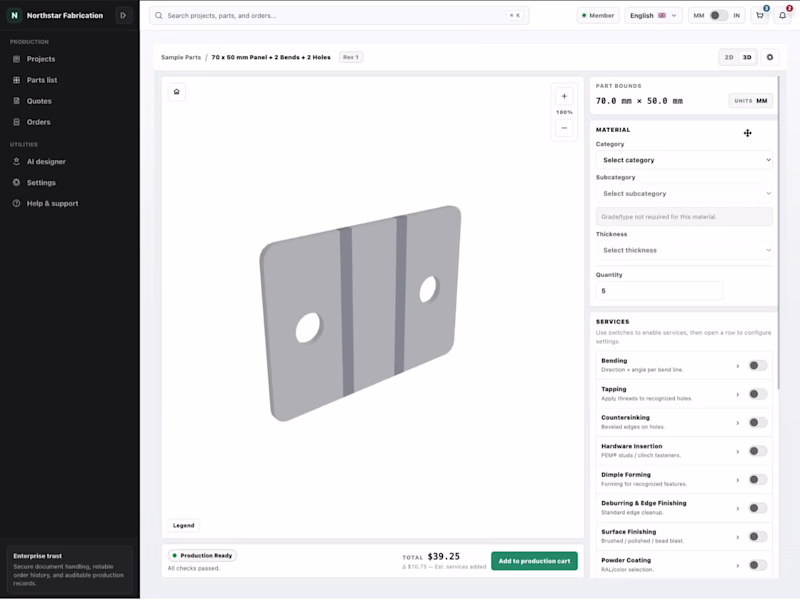
Task: Open Projects in the sidebar
Action: 41,59
